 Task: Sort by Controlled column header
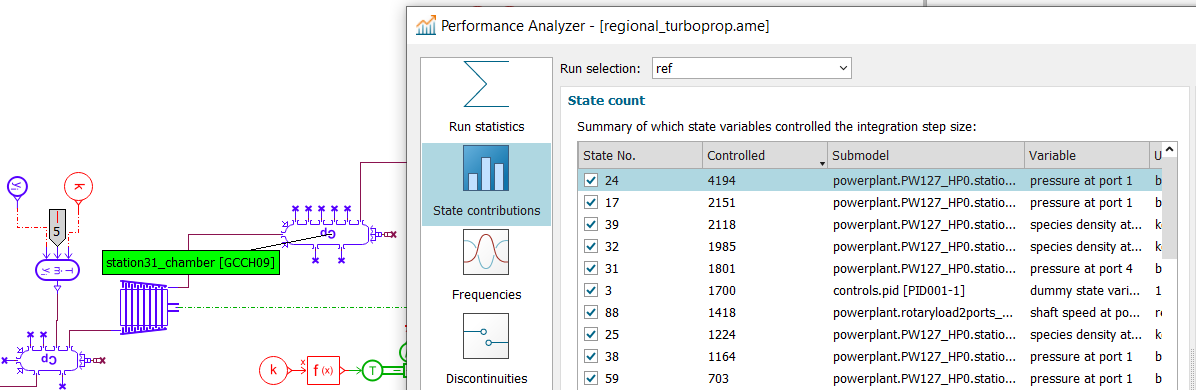764,155
